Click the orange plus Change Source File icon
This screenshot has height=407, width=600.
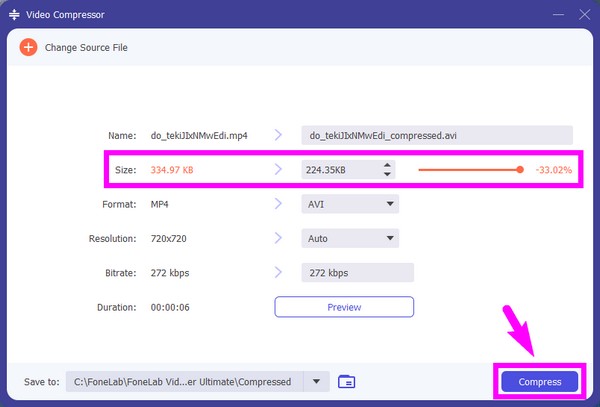28,47
